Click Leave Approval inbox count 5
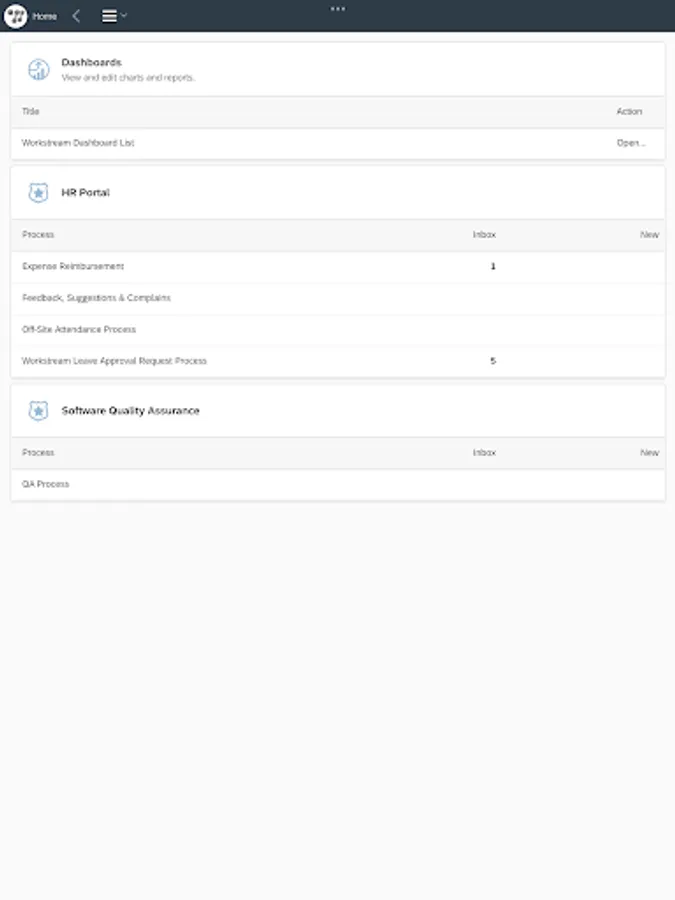This screenshot has width=675, height=900. coord(493,361)
